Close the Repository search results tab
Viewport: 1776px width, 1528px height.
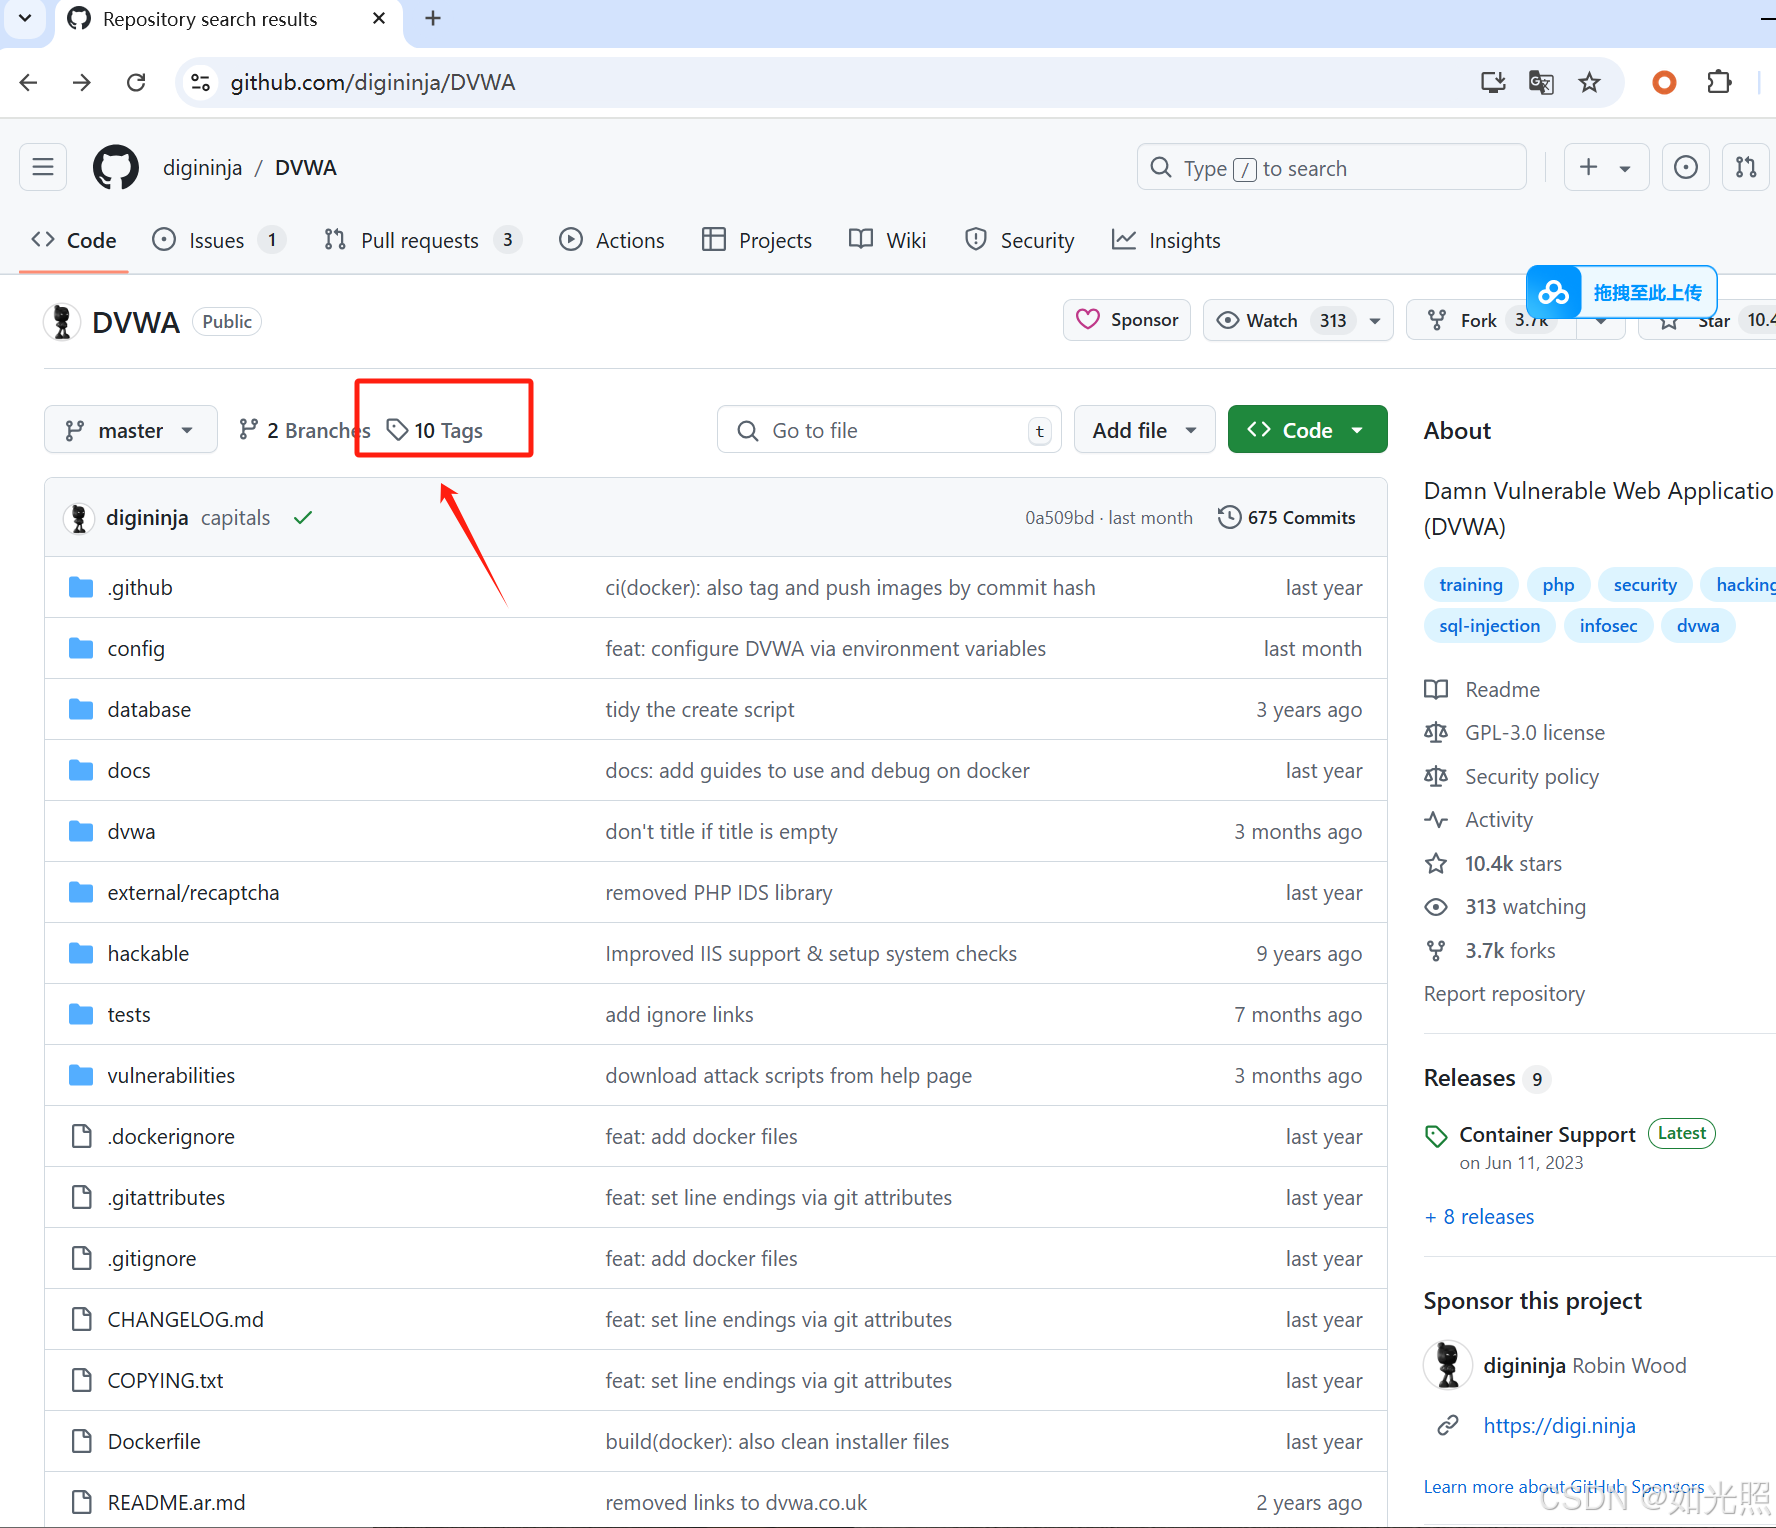(x=379, y=19)
